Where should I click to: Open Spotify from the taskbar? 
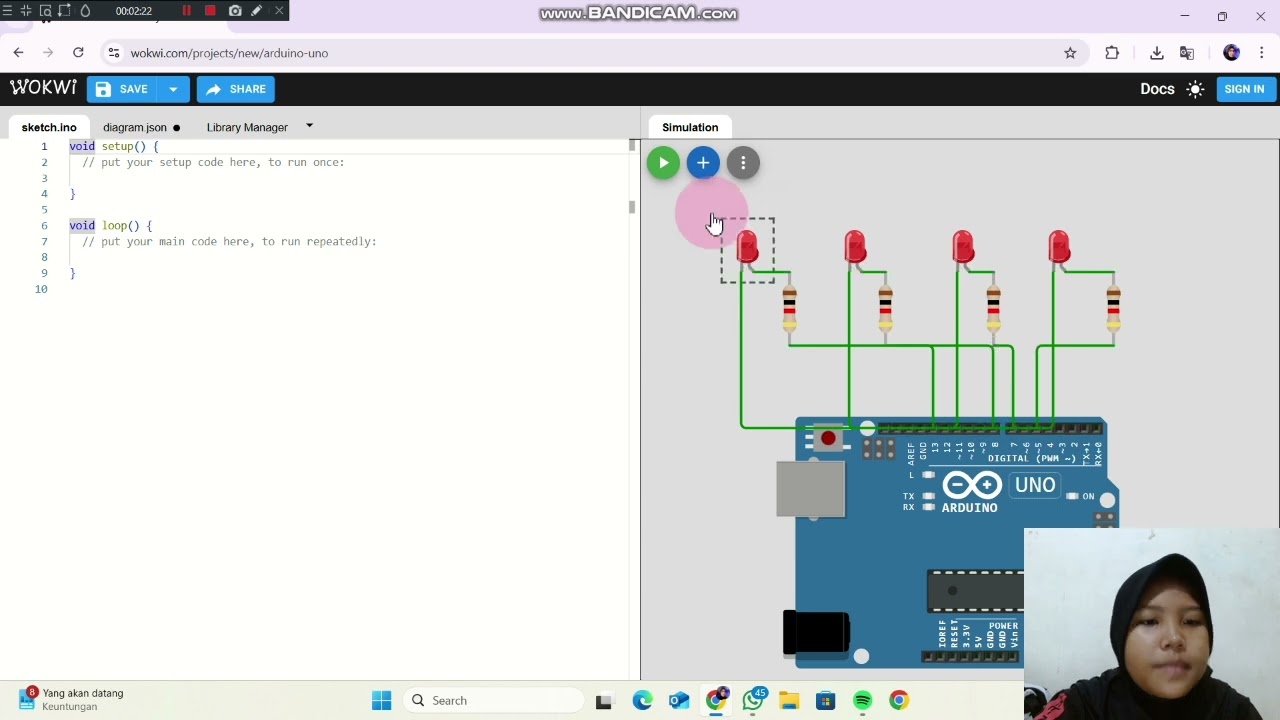(863, 701)
